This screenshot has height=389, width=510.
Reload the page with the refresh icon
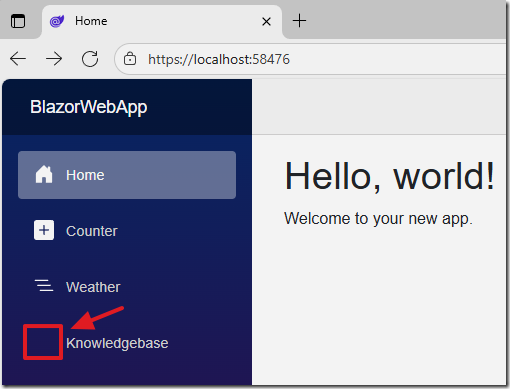90,59
